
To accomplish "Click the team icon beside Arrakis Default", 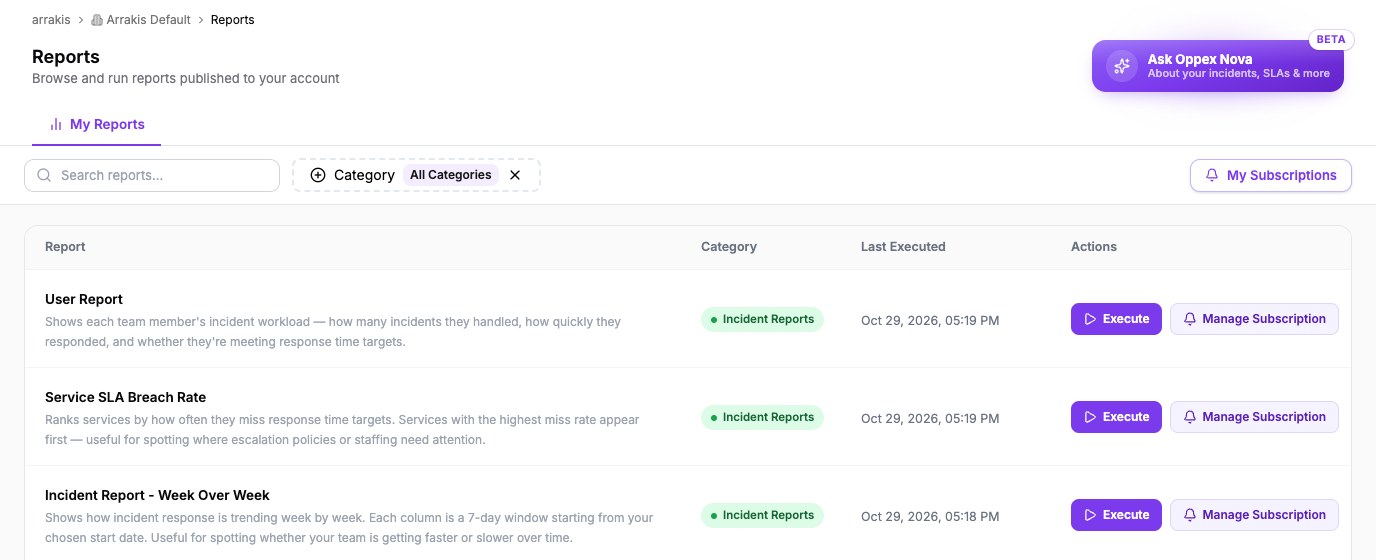I will [97, 20].
